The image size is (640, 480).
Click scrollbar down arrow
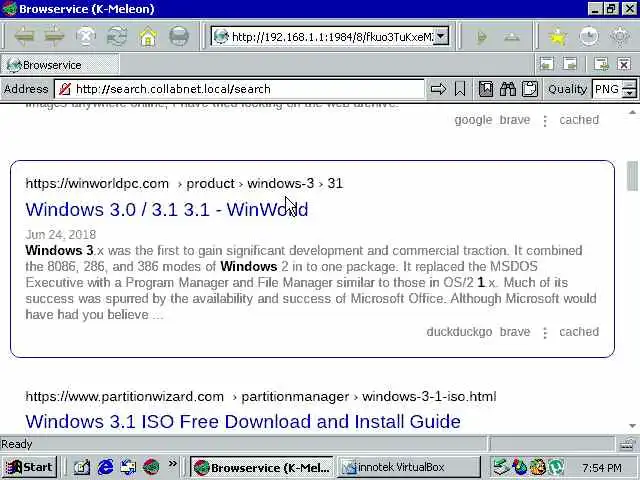click(632, 426)
